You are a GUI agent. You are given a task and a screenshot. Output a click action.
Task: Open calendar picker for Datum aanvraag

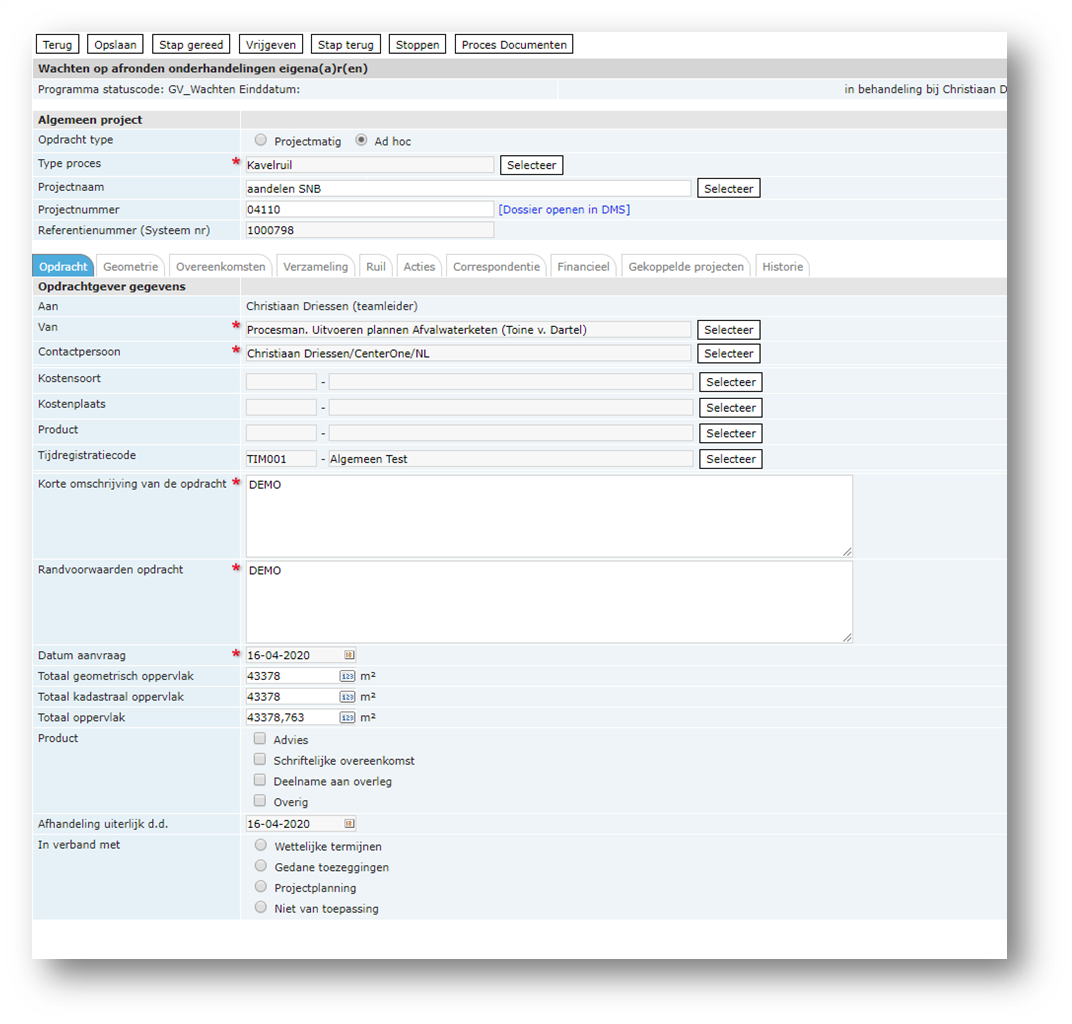pyautogui.click(x=349, y=655)
